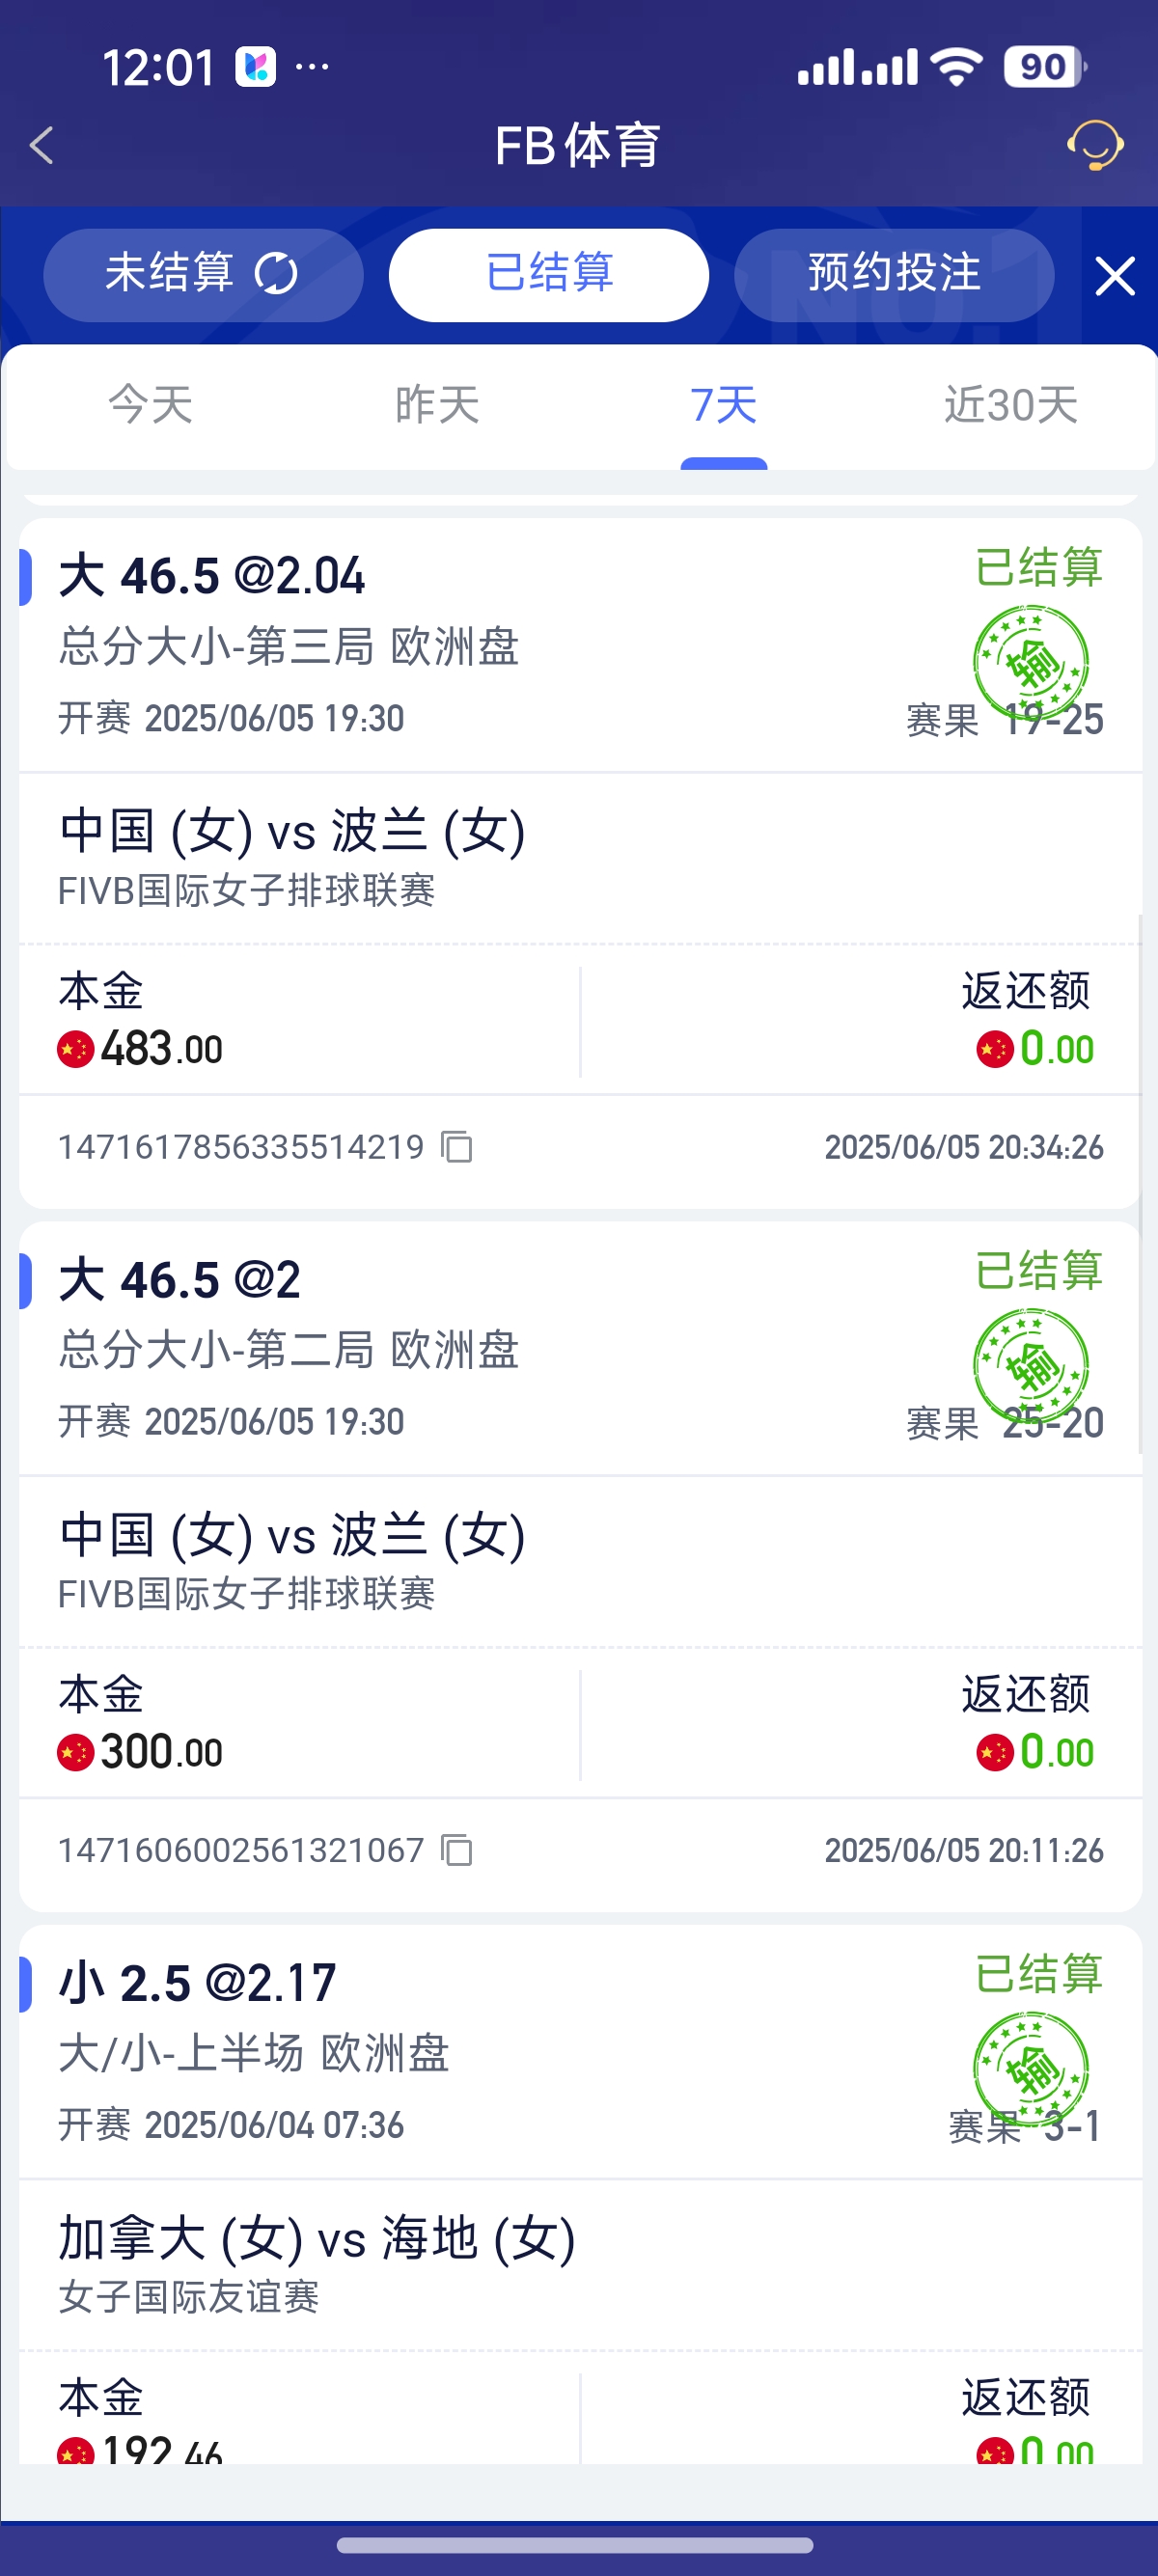Switch to 未结算 unsettled bets
The width and height of the screenshot is (1158, 2576).
(203, 275)
